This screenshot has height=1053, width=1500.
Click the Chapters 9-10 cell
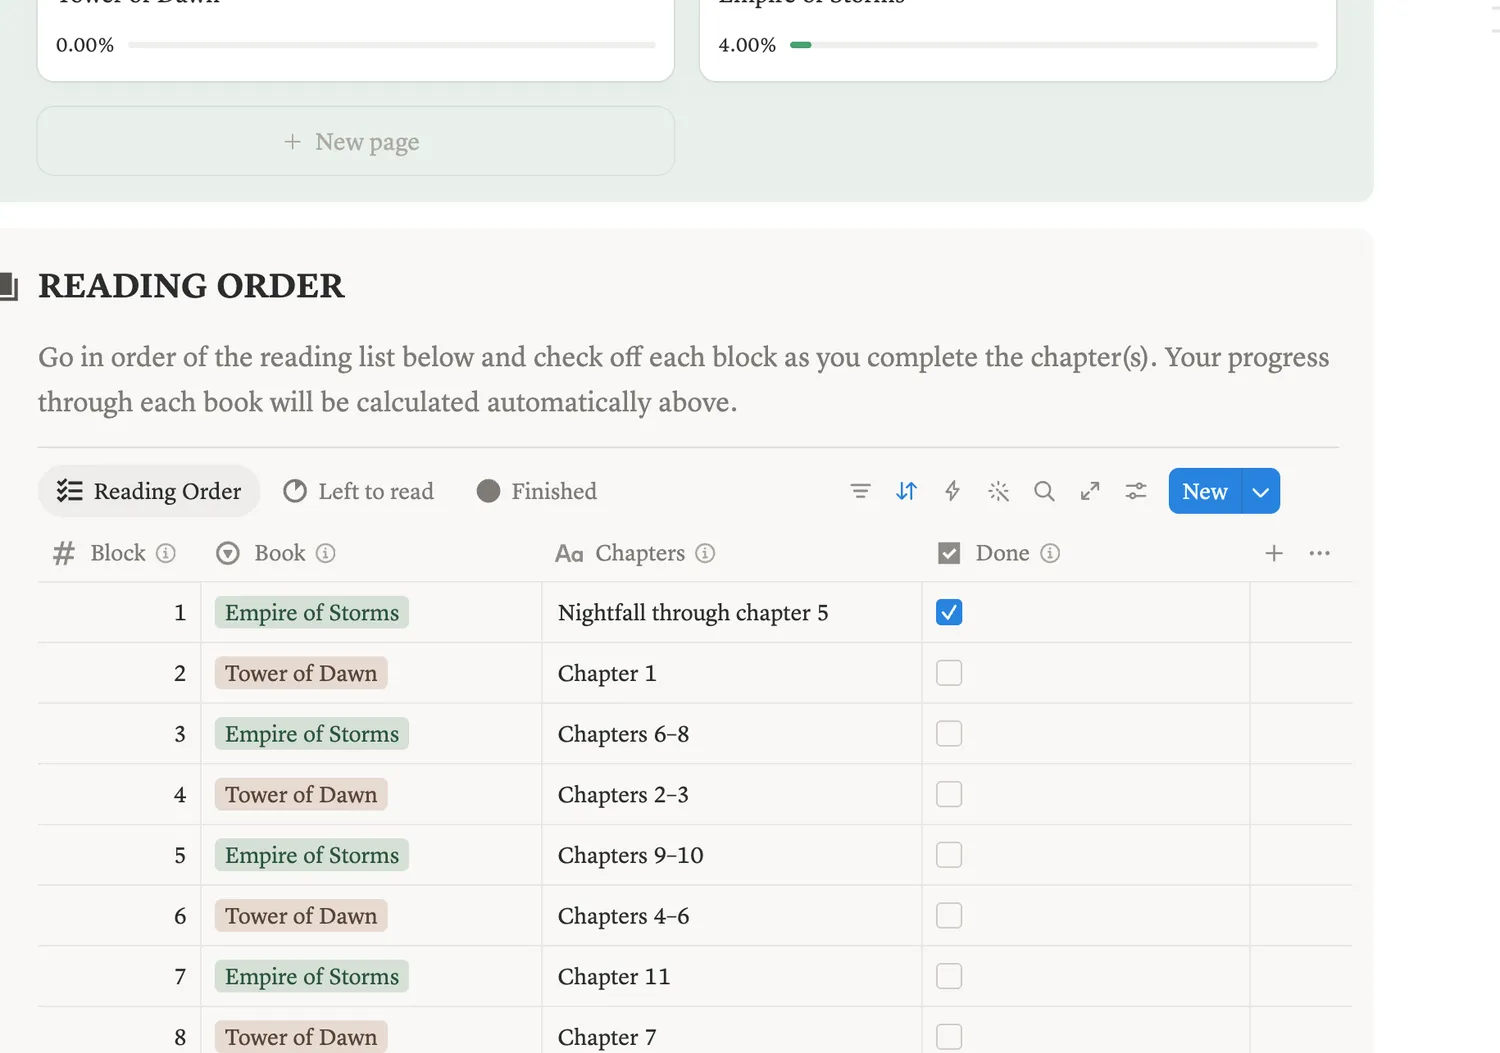[x=731, y=855]
